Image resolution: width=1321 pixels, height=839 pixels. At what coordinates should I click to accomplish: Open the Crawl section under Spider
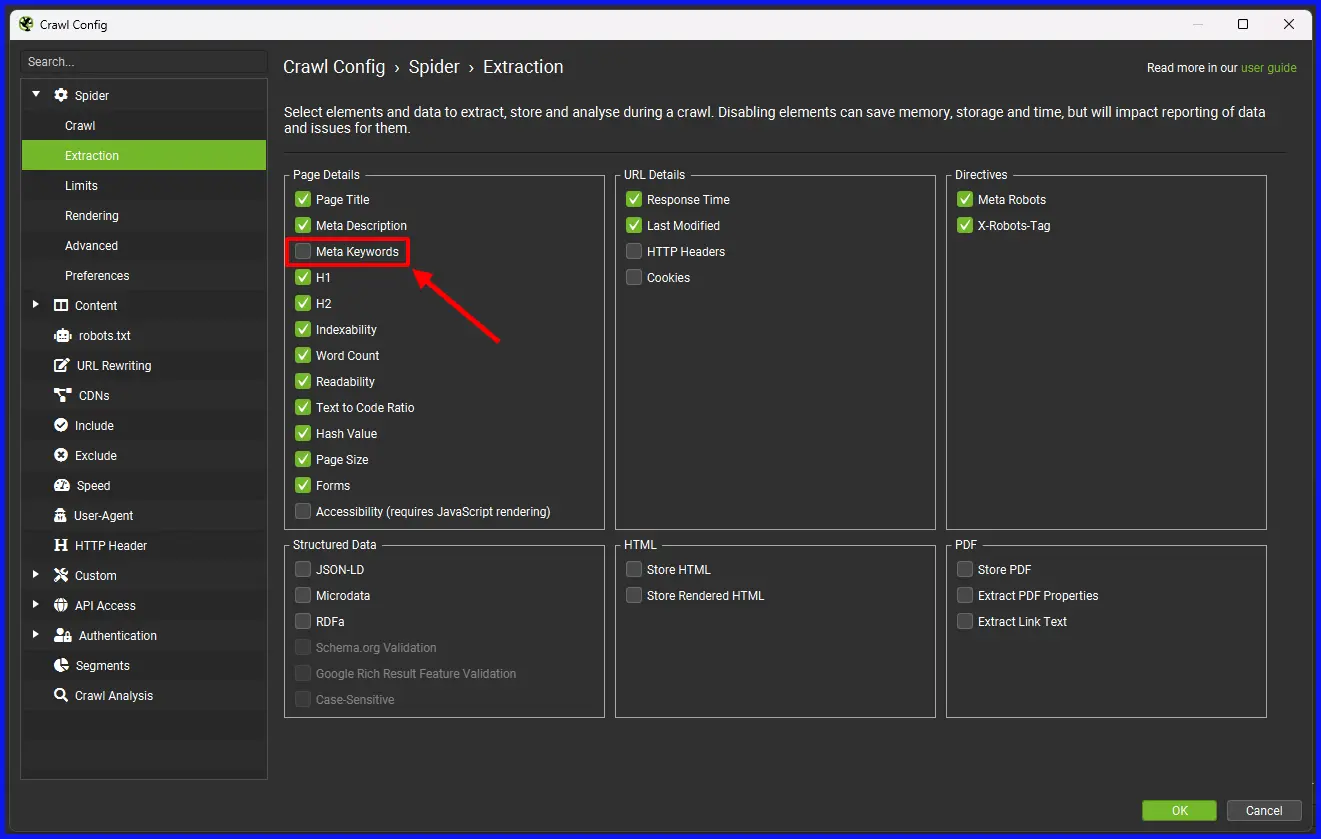click(x=144, y=125)
